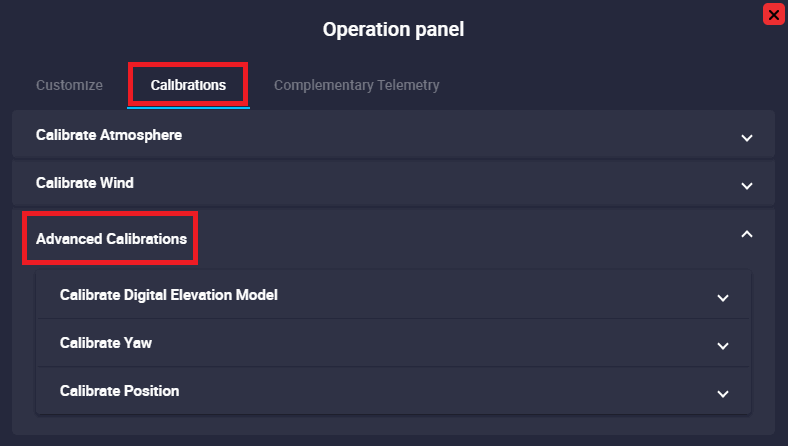The image size is (788, 446).
Task: Click the chevron beside Calibrate Yaw
Action: point(723,345)
